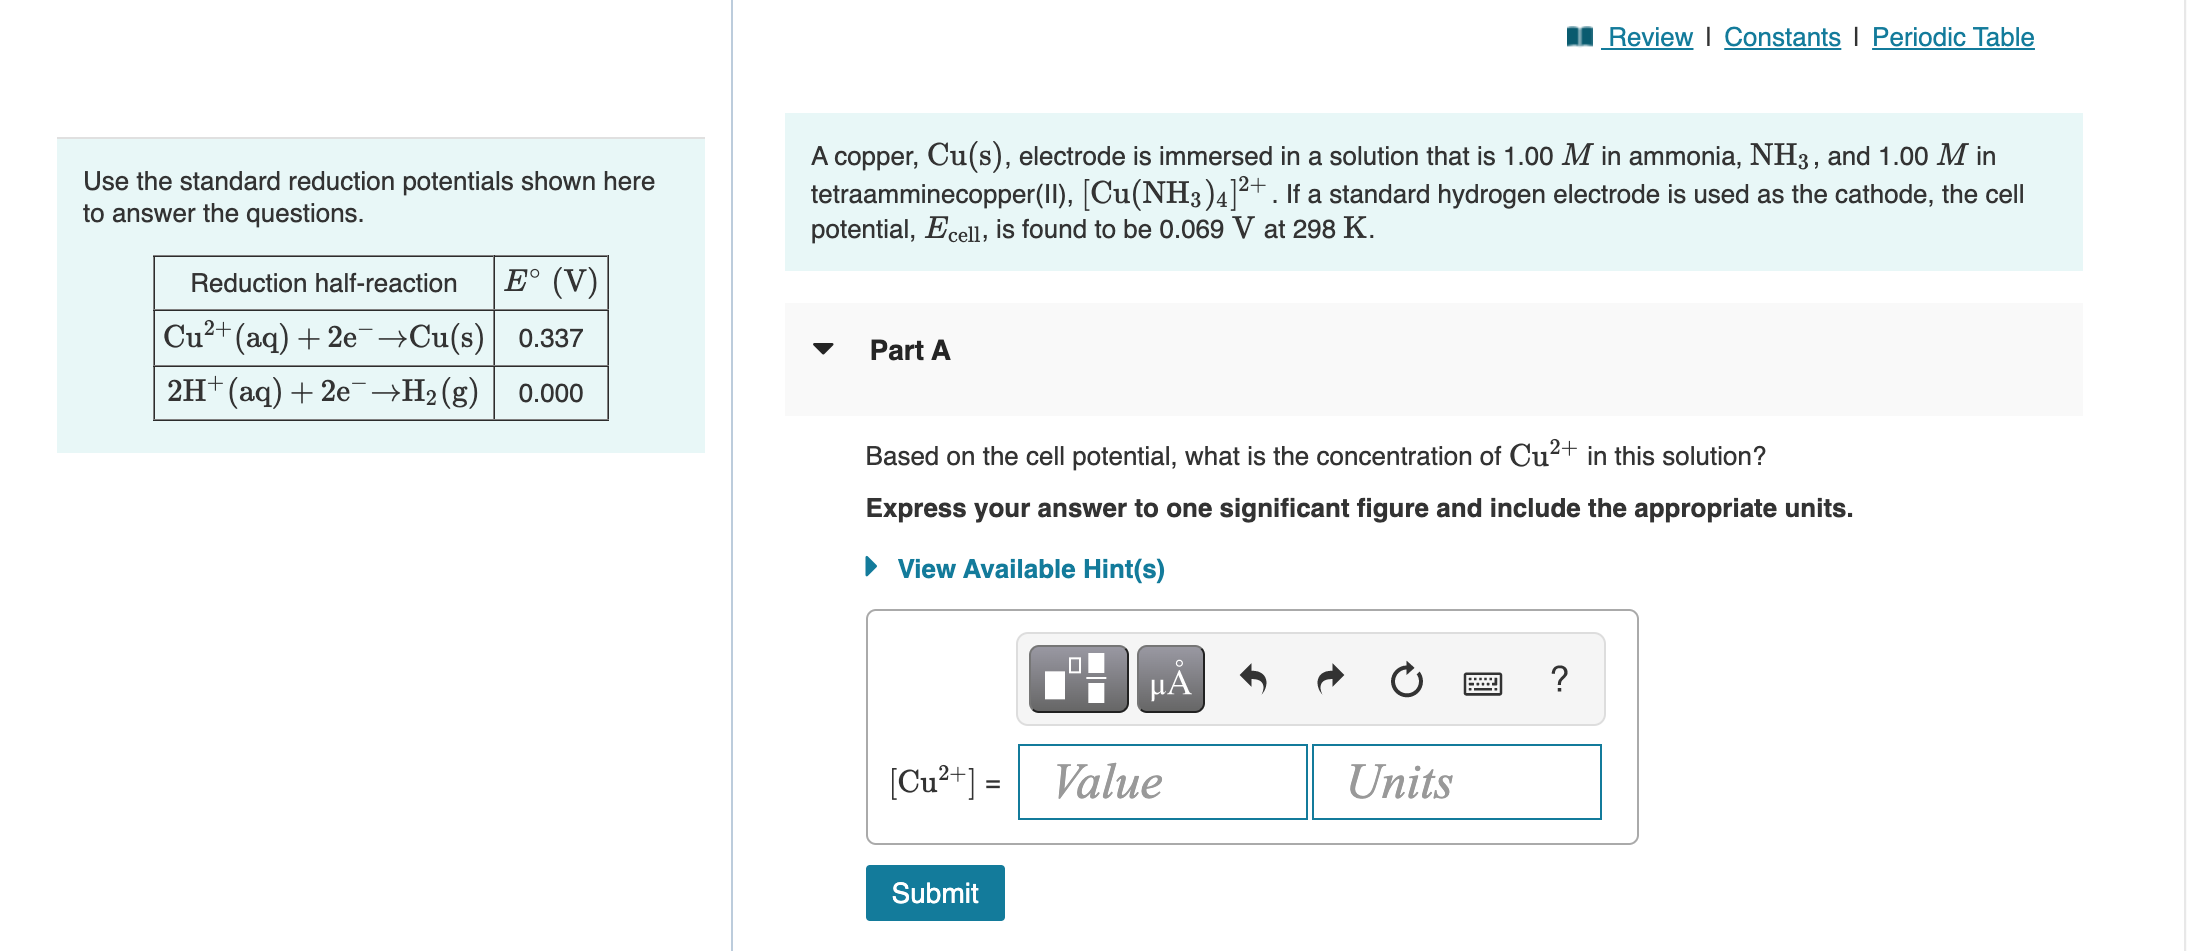Open the on-screen keyboard palette
2187x951 pixels.
coord(1486,680)
